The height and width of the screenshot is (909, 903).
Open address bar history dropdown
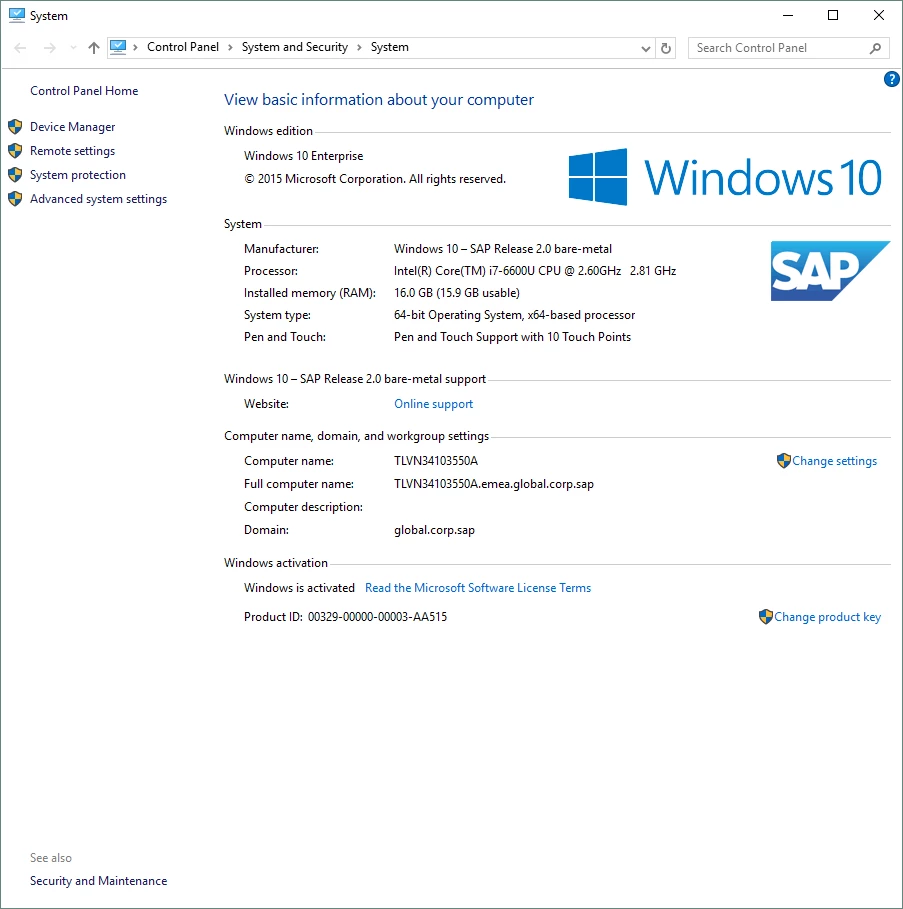[x=646, y=49]
